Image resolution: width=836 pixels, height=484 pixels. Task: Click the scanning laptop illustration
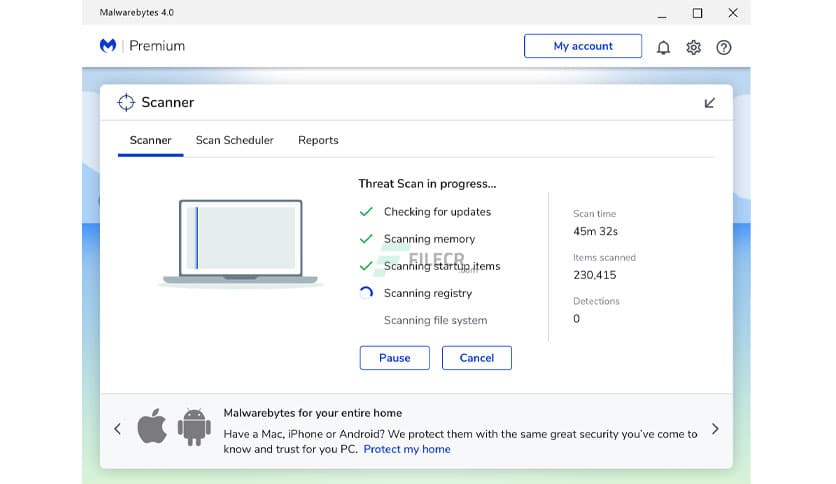[240, 244]
